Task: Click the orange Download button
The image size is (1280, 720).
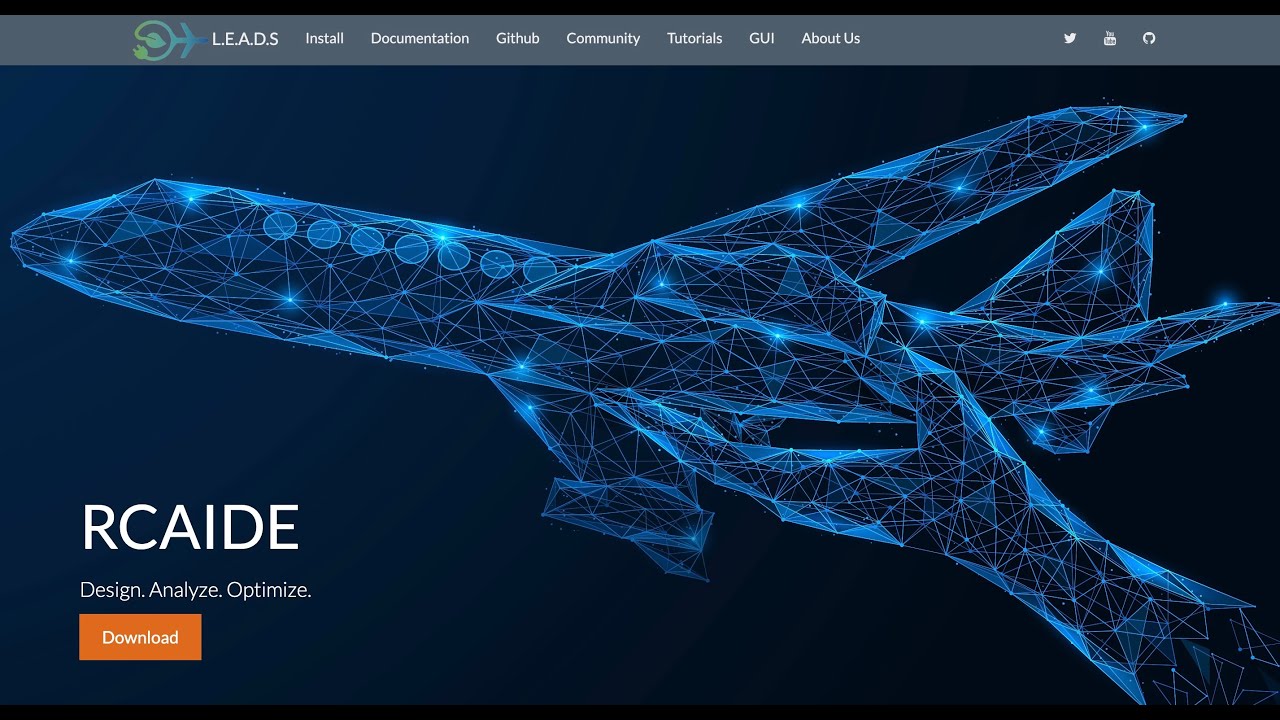Action: [x=140, y=637]
